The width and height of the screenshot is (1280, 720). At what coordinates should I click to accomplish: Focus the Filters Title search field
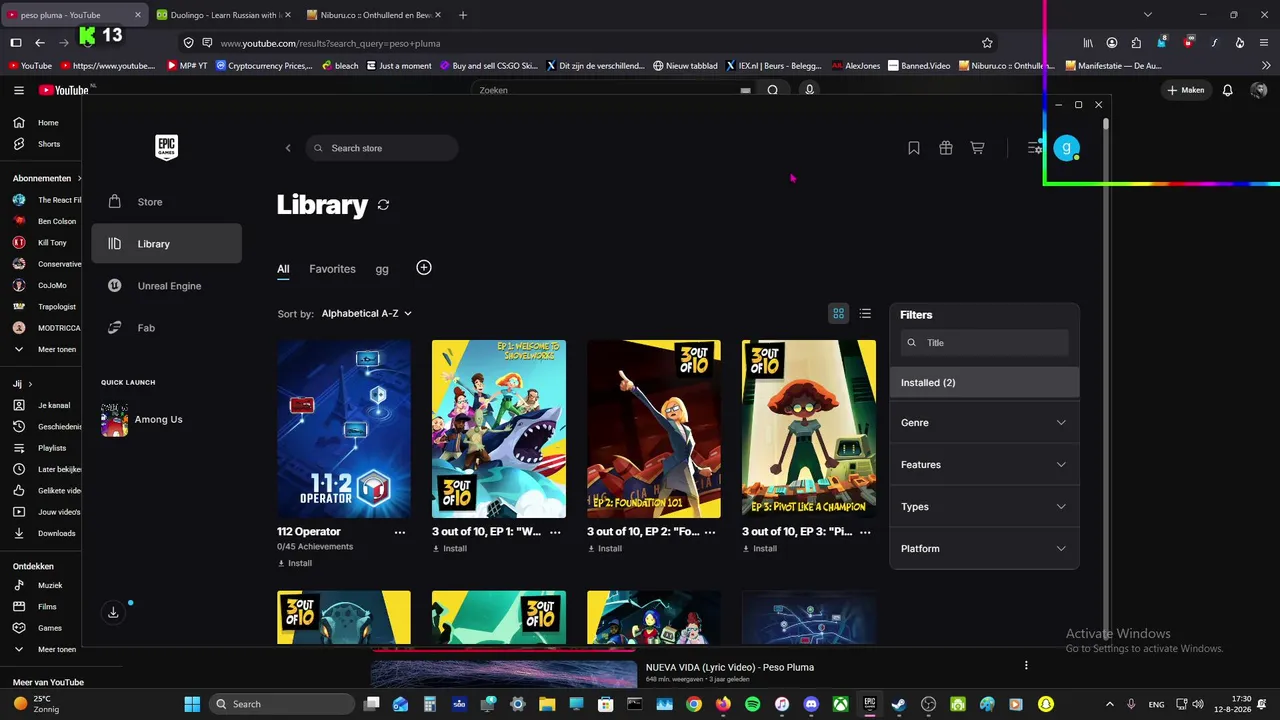click(x=984, y=343)
